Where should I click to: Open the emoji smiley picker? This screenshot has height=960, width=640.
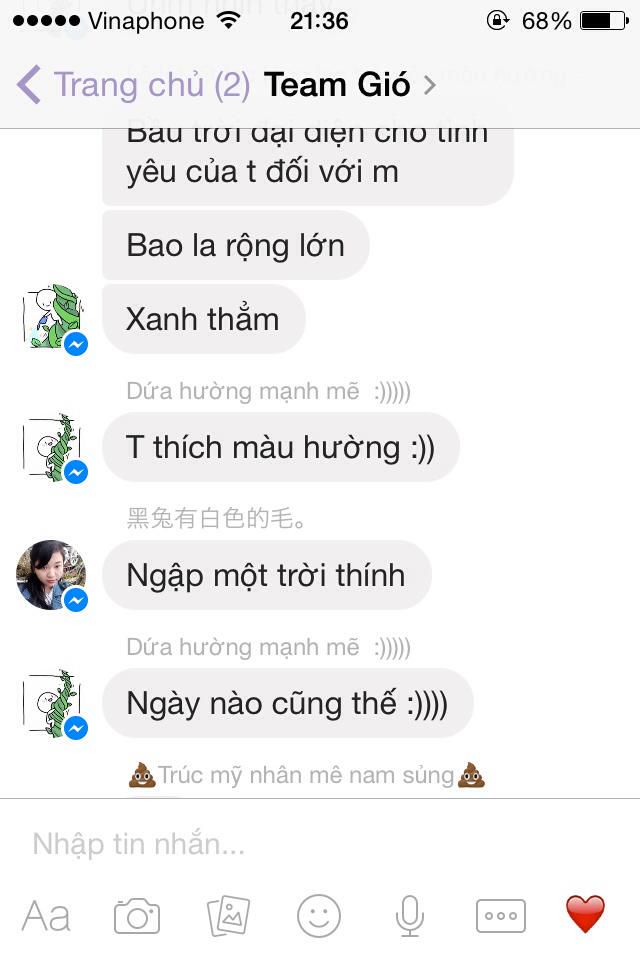[x=318, y=916]
